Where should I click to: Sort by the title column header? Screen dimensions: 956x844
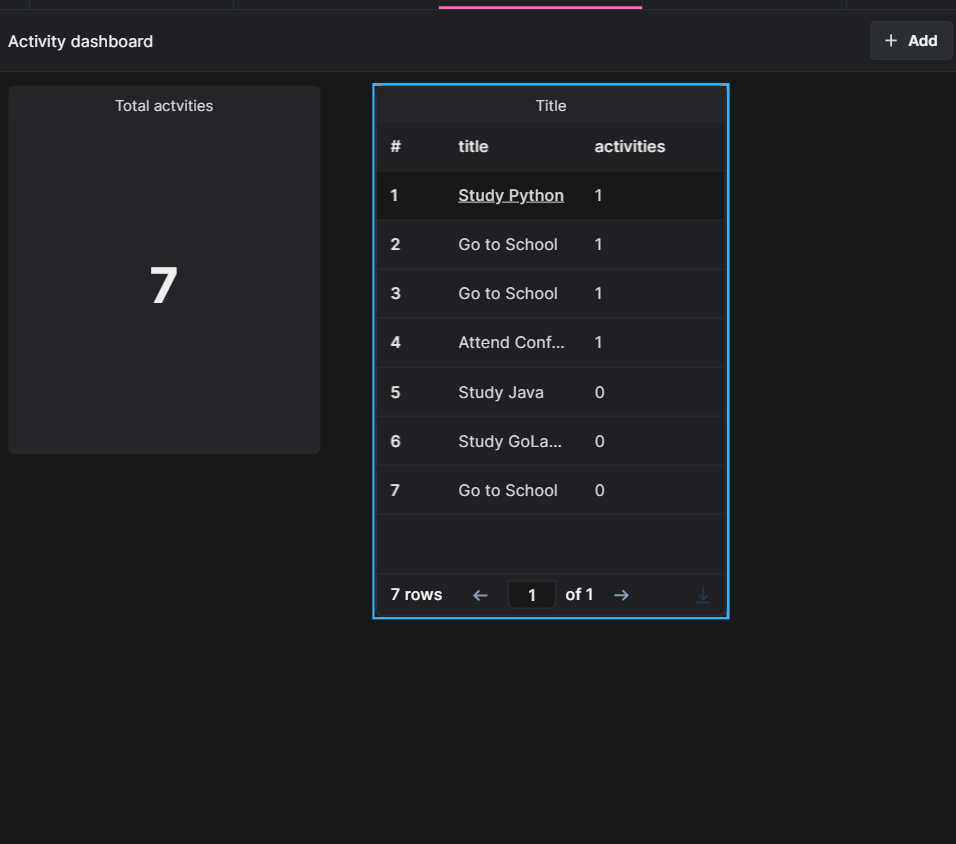pos(473,146)
